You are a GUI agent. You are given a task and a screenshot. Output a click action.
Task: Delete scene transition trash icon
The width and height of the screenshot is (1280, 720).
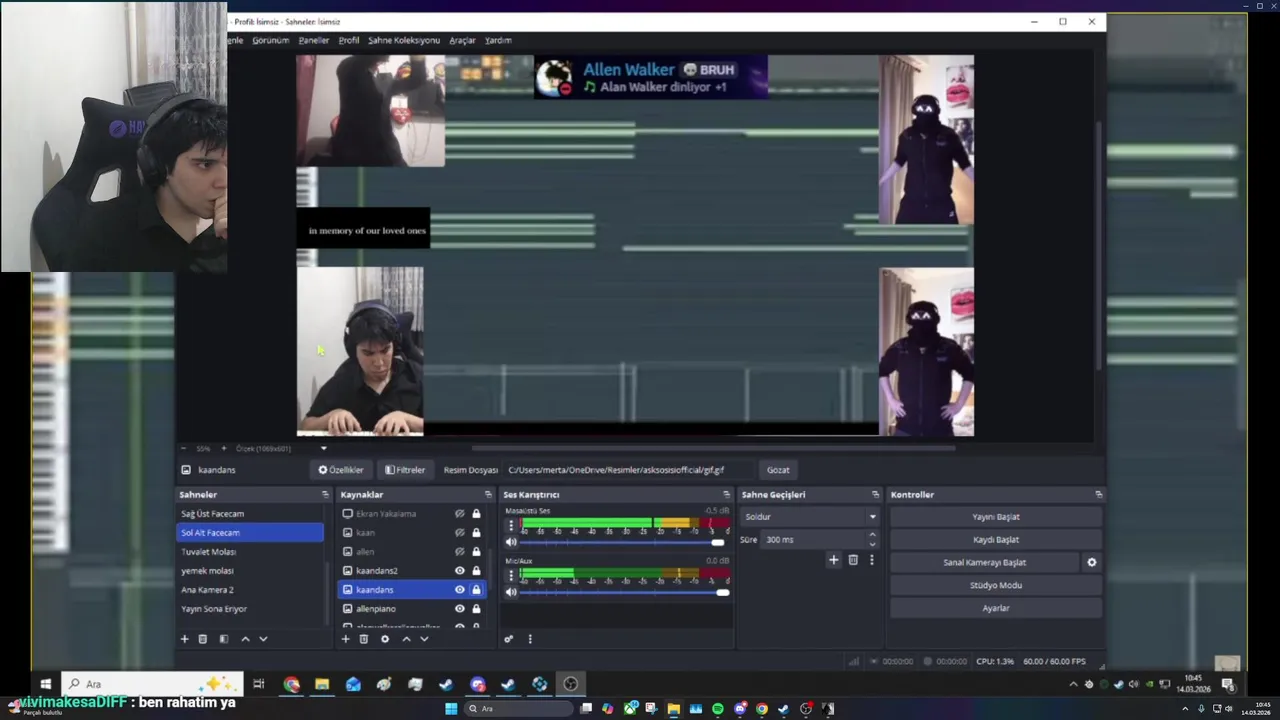(853, 560)
